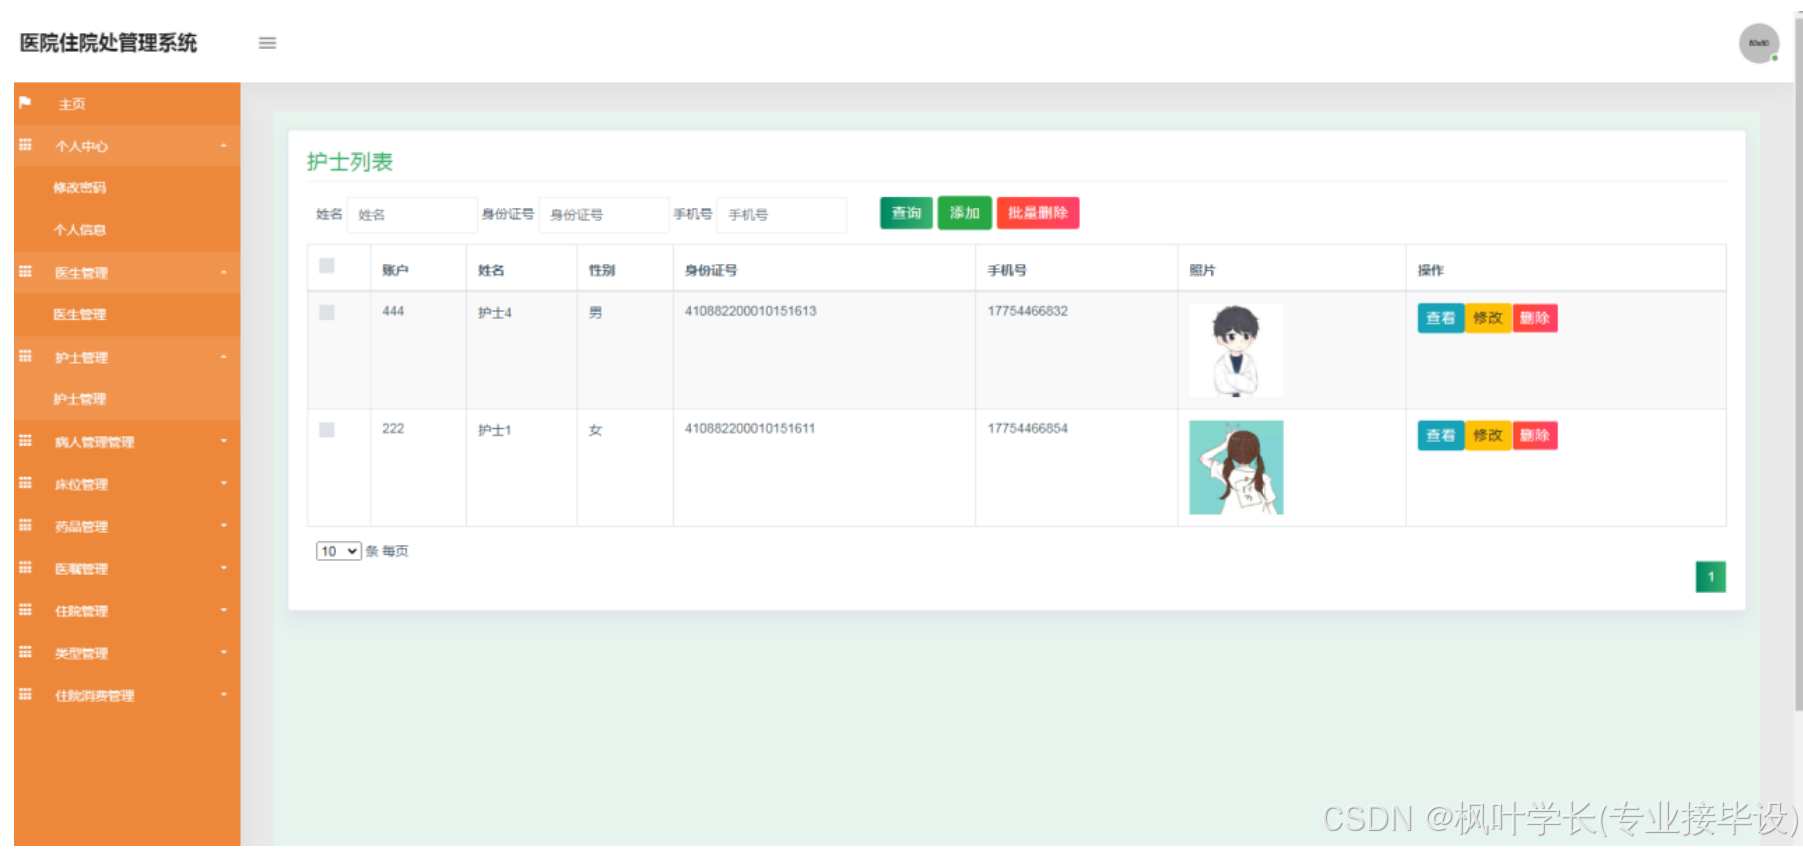Screen dimensions: 1803x851
Task: Edit 护士1 with the 修改 button
Action: [x=1488, y=435]
